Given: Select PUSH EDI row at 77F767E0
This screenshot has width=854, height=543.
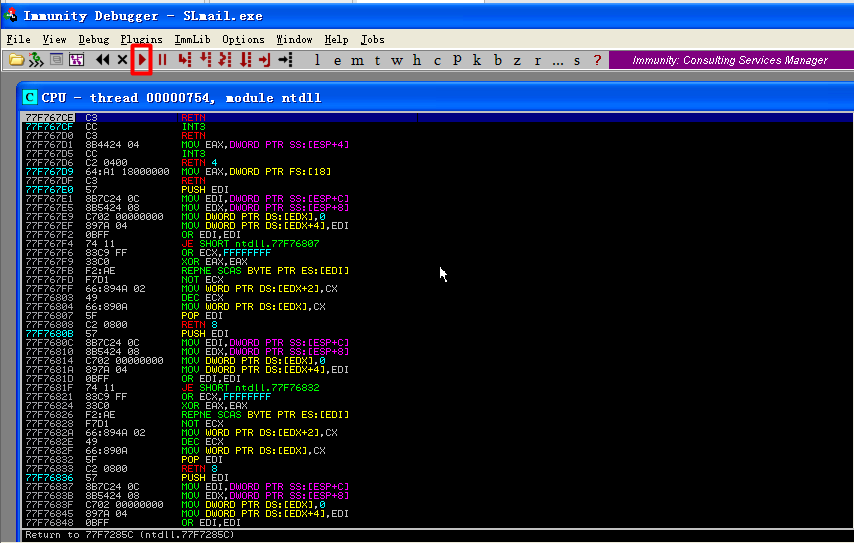Looking at the screenshot, I should tap(437, 190).
